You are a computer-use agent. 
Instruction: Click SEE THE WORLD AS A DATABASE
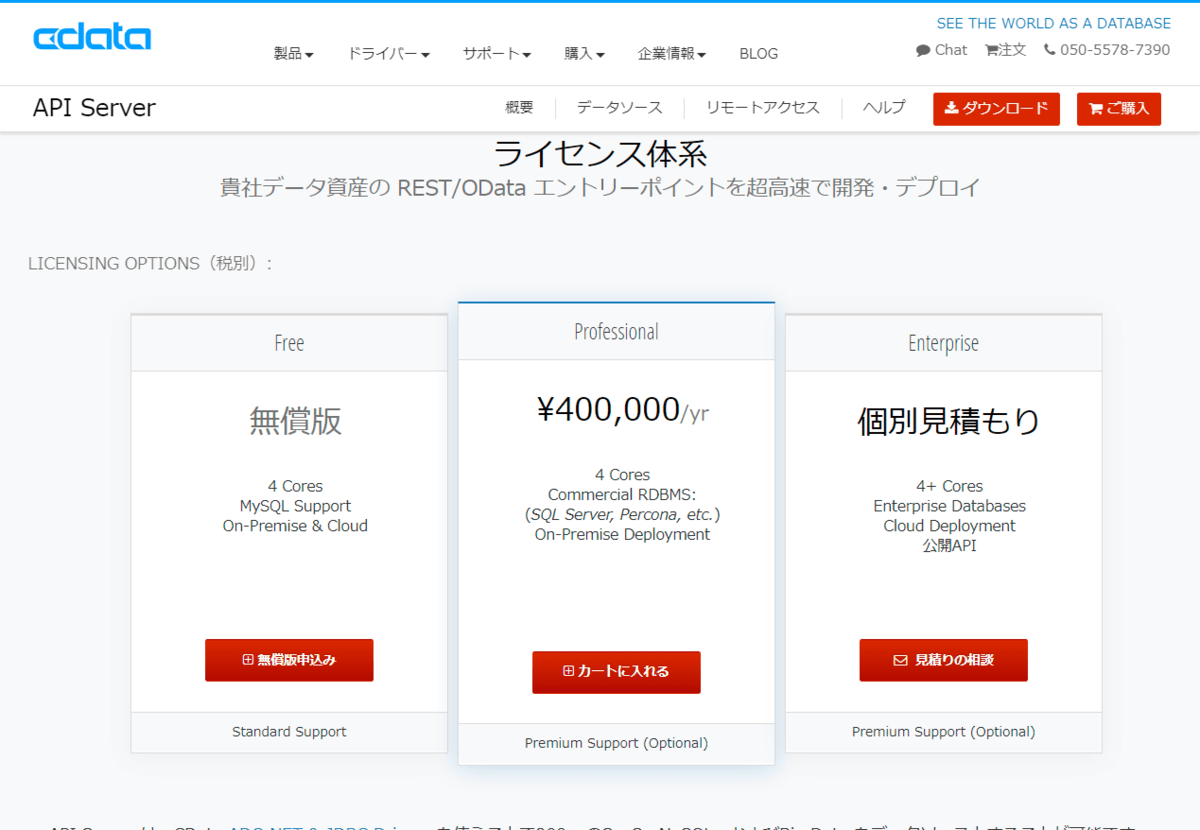click(x=1053, y=23)
